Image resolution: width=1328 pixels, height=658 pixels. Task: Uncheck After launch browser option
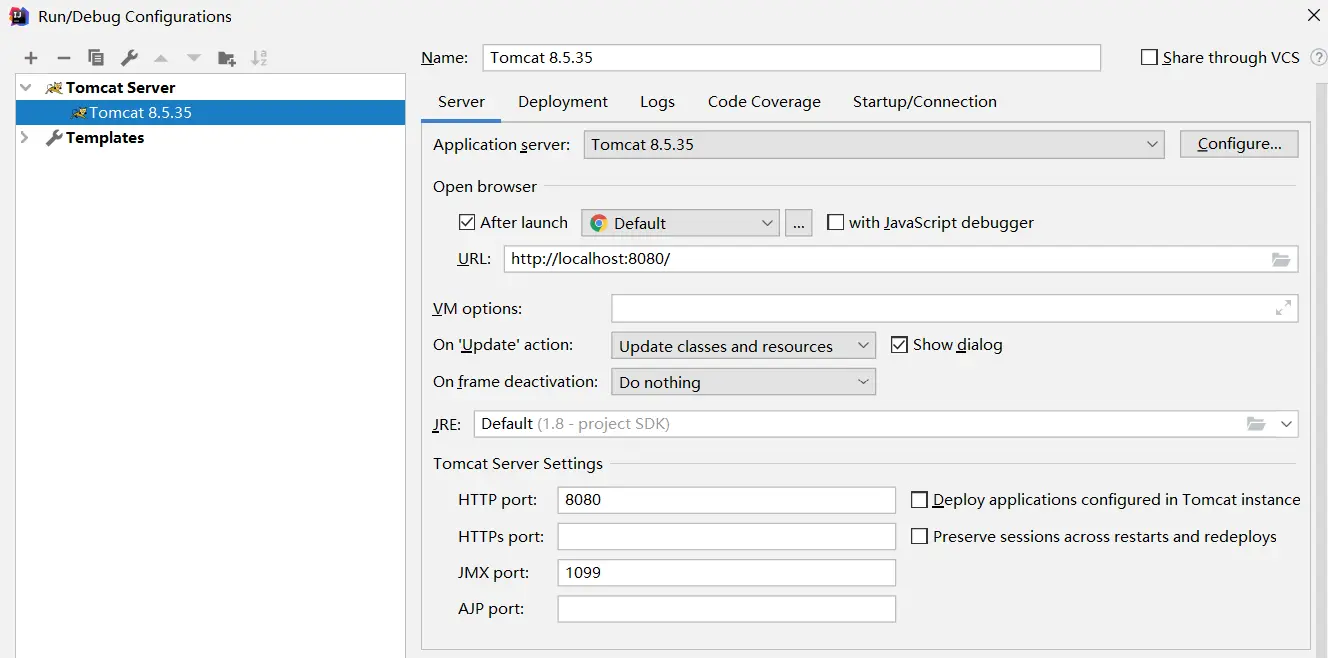coord(467,222)
